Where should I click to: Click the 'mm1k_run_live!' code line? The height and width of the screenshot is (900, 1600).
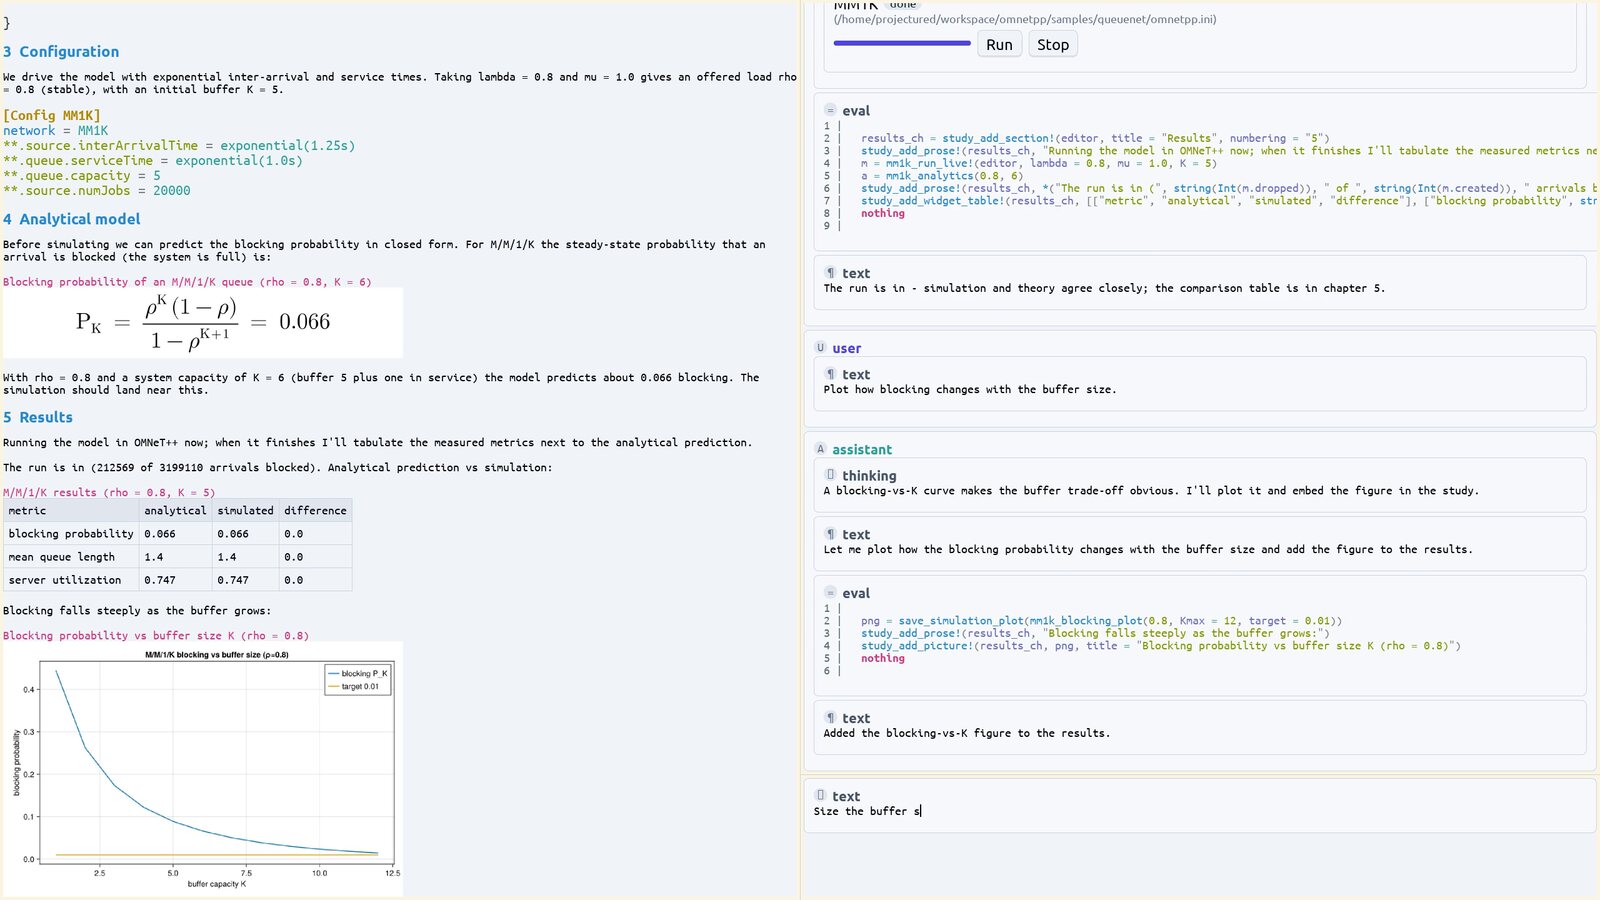(x=1039, y=163)
